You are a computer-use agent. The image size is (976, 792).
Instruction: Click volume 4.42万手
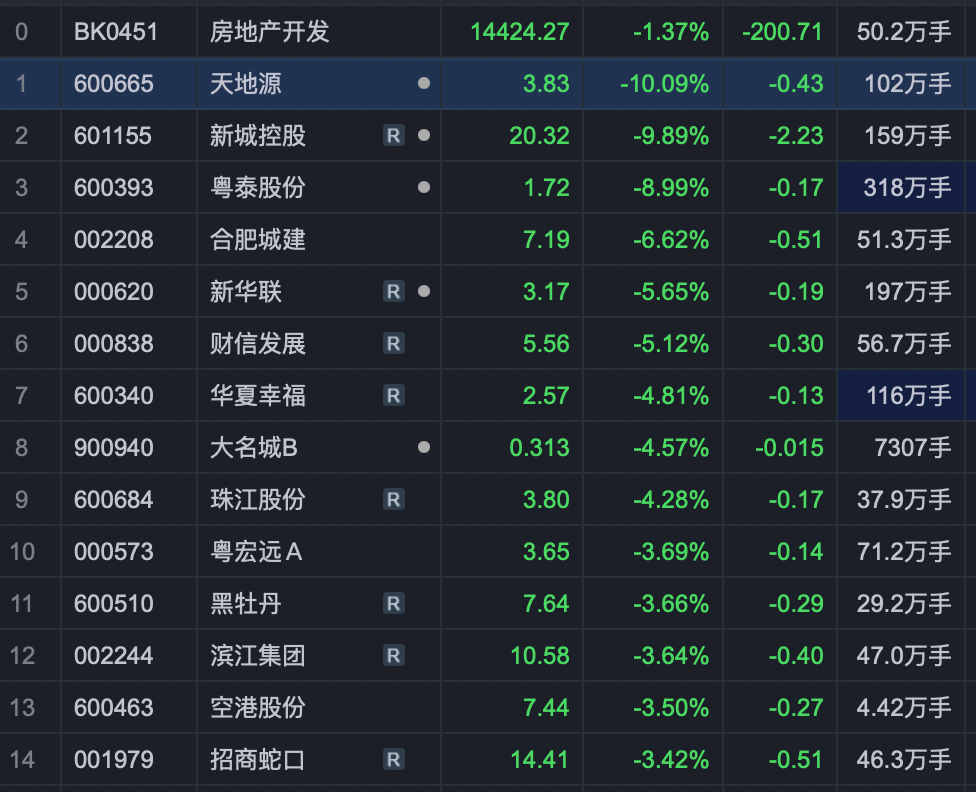click(904, 707)
